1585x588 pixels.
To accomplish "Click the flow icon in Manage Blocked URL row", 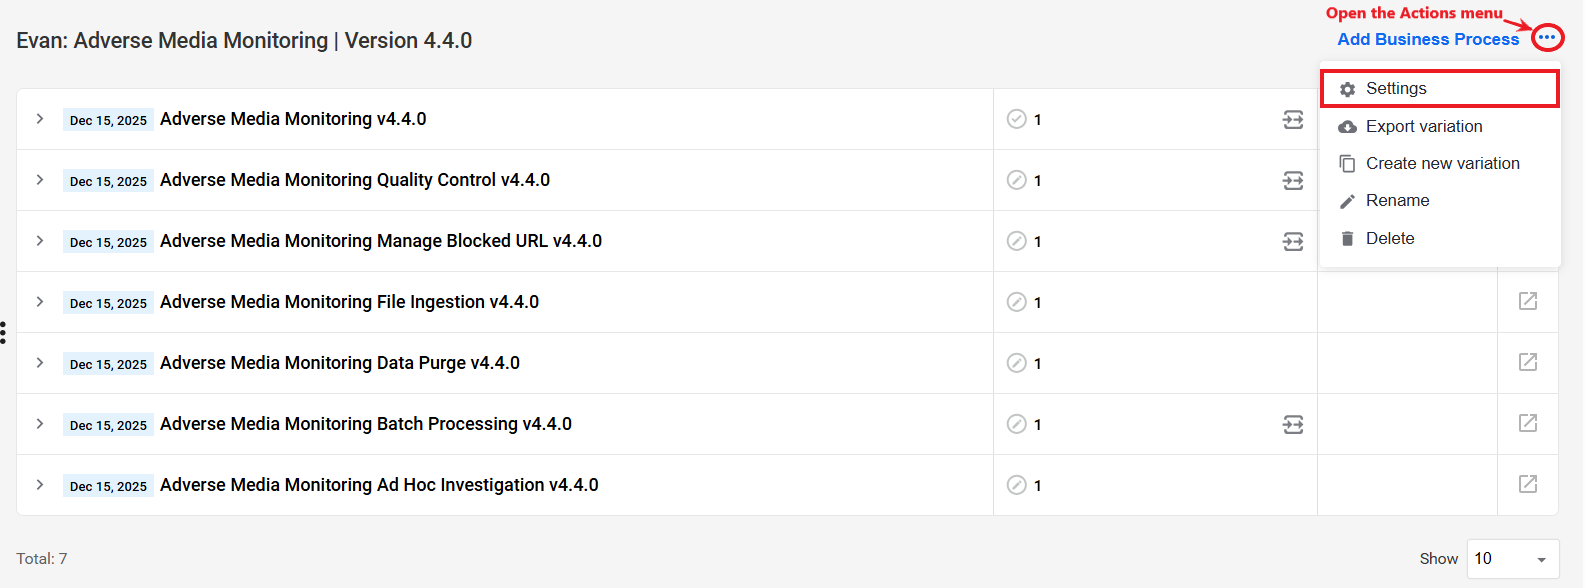I will [x=1293, y=242].
